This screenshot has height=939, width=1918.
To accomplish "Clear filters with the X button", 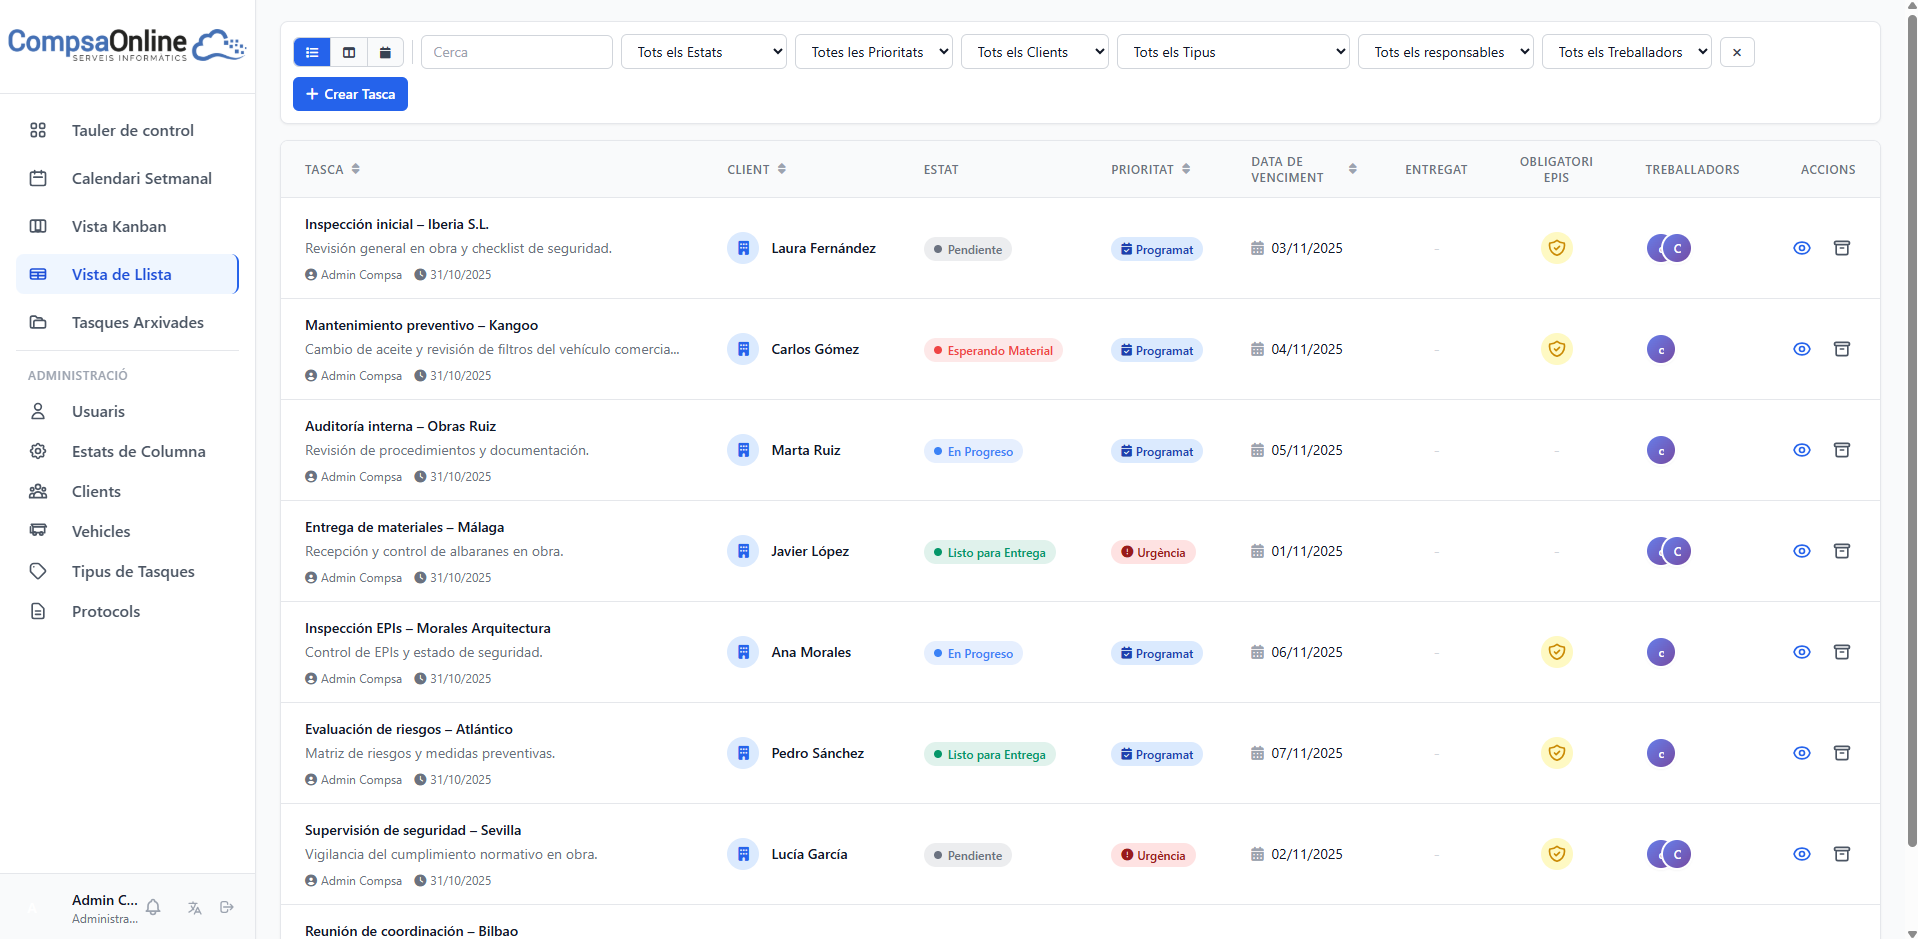I will pos(1737,52).
